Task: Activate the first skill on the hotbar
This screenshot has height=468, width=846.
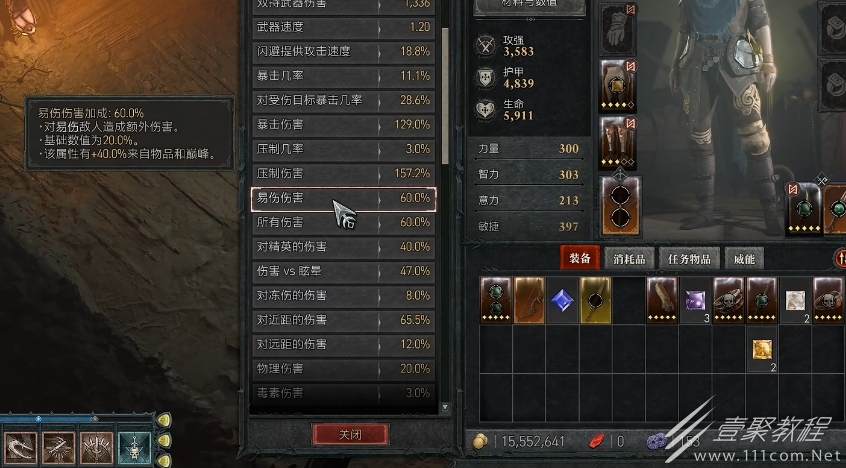Action: pyautogui.click(x=21, y=448)
